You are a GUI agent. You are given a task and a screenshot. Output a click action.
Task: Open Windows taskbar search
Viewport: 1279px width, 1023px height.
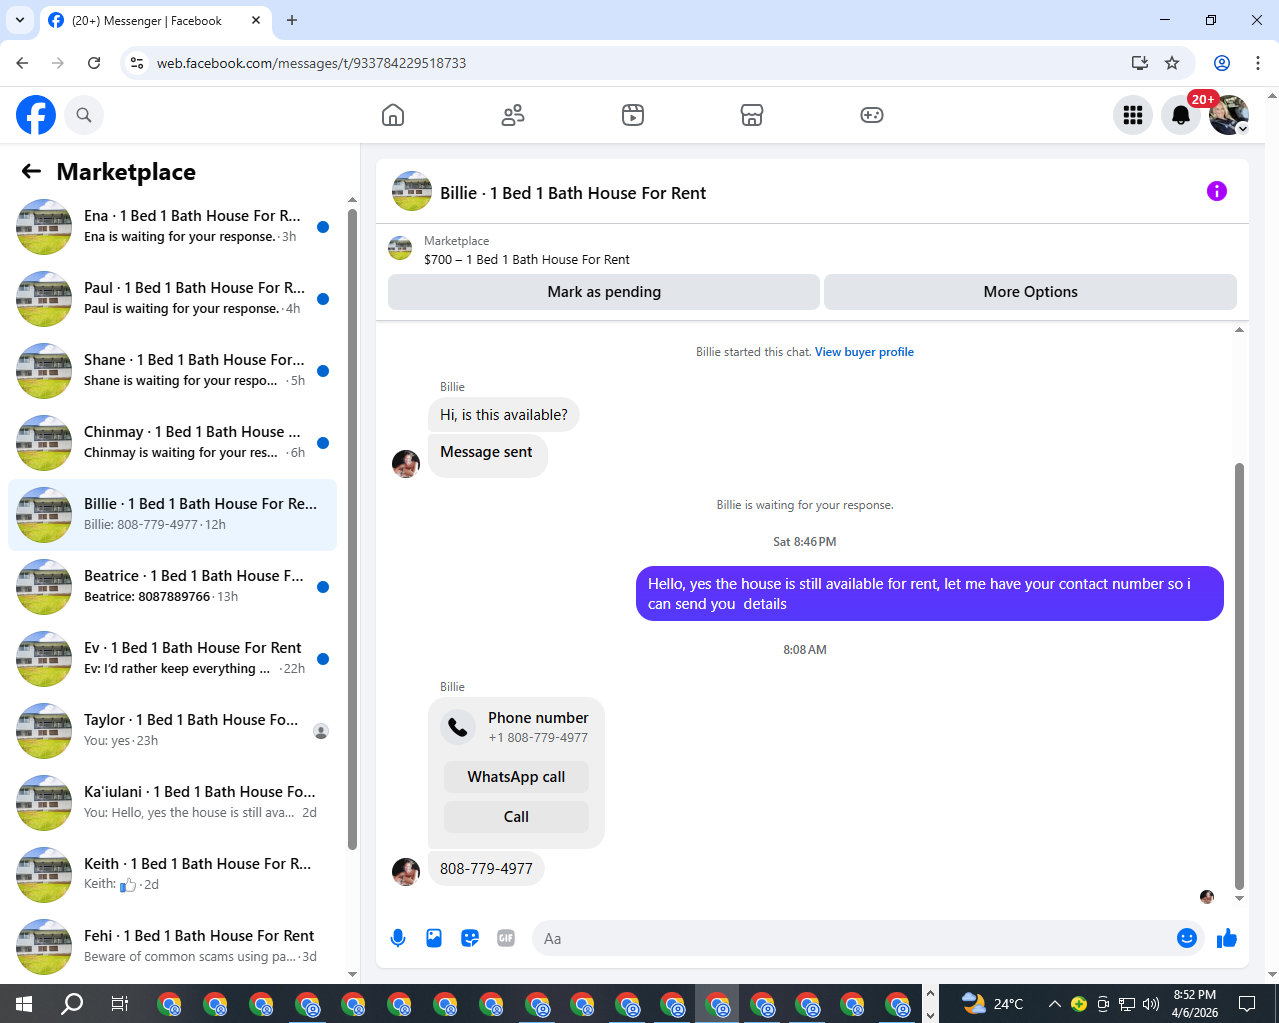[x=72, y=1003]
